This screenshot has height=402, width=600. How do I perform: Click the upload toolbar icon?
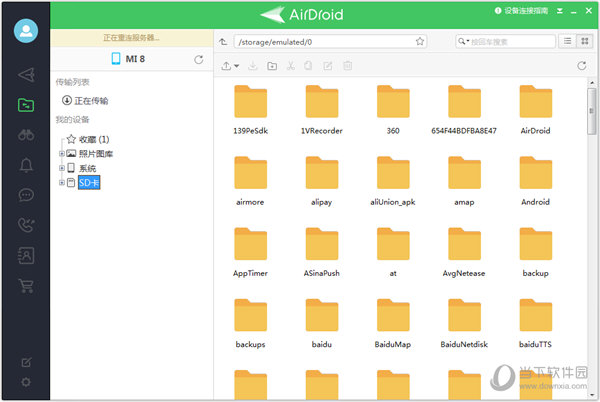tap(226, 66)
